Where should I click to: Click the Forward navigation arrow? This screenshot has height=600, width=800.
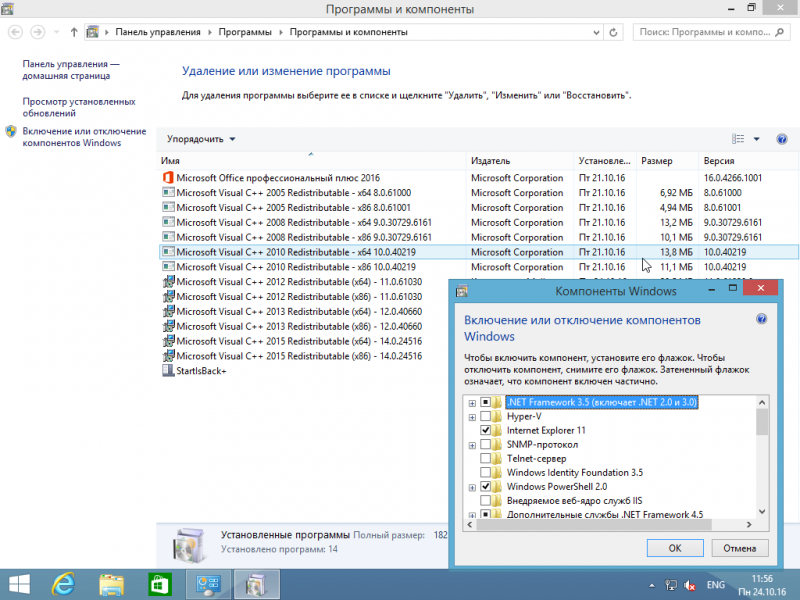tap(37, 32)
